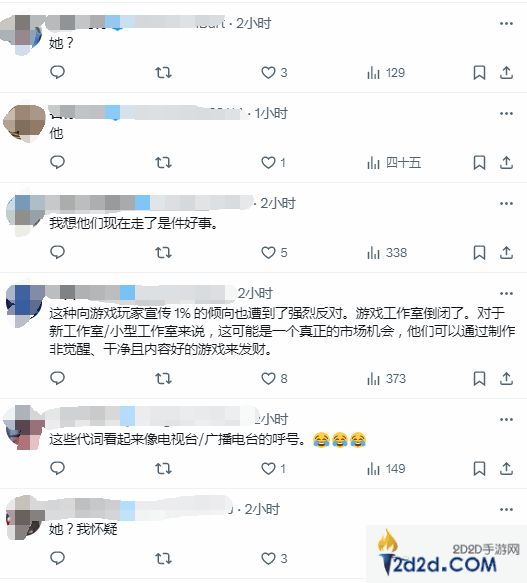Expand more menu on game studio comment

point(506,293)
